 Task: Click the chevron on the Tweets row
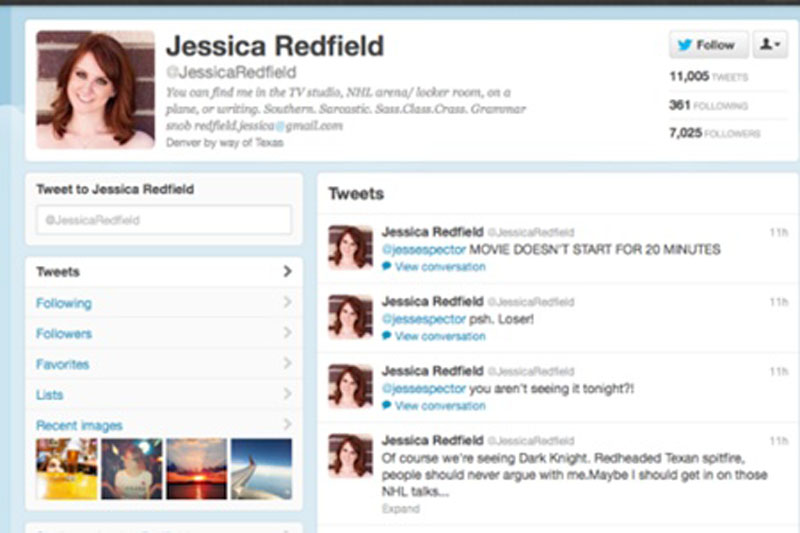point(288,271)
